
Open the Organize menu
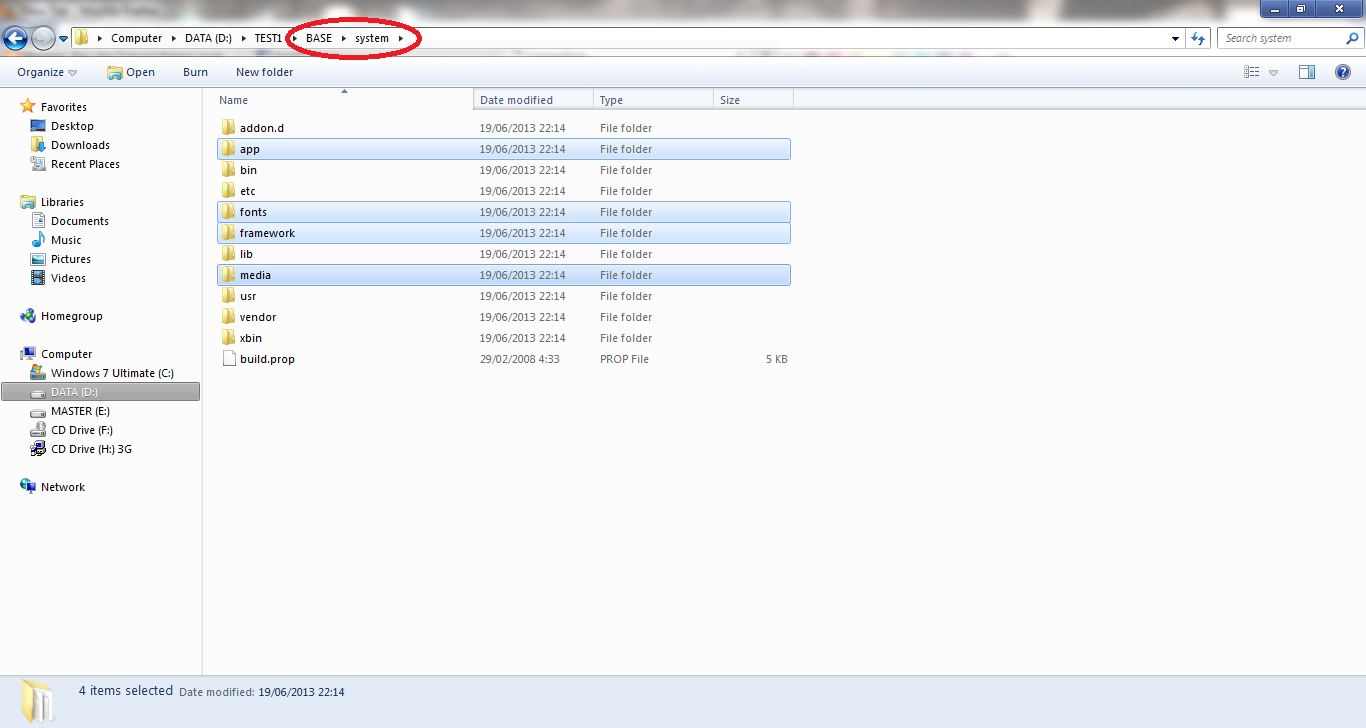click(47, 72)
